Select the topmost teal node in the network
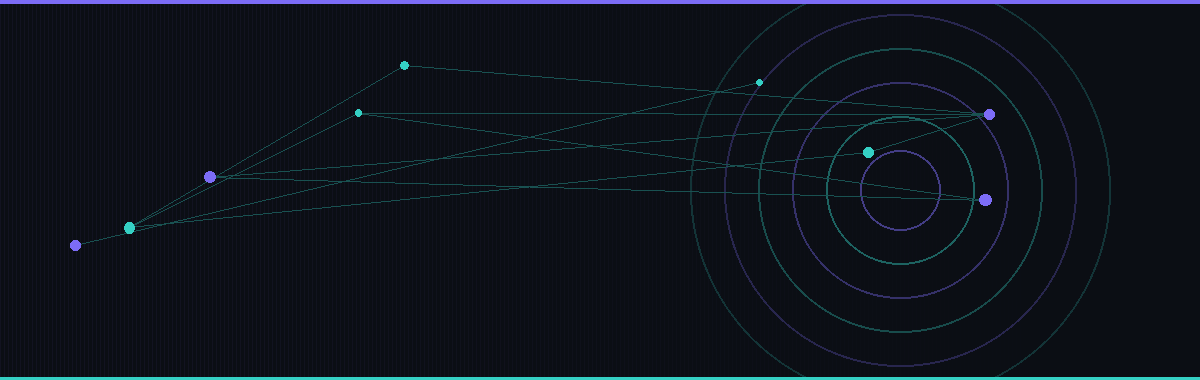 coord(404,66)
